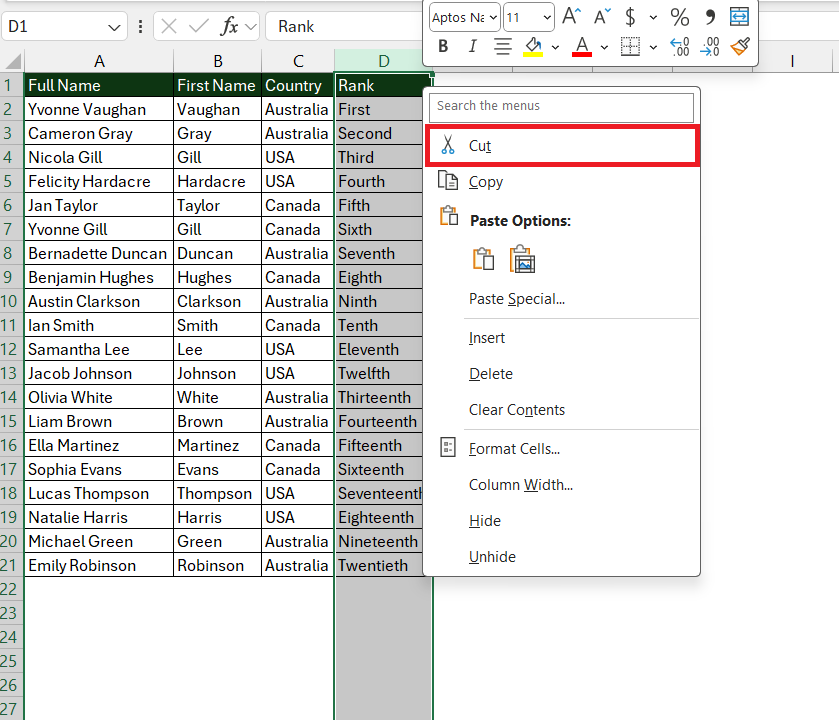Viewport: 839px width, 720px height.
Task: Toggle bold formatting on the selection
Action: 443,46
